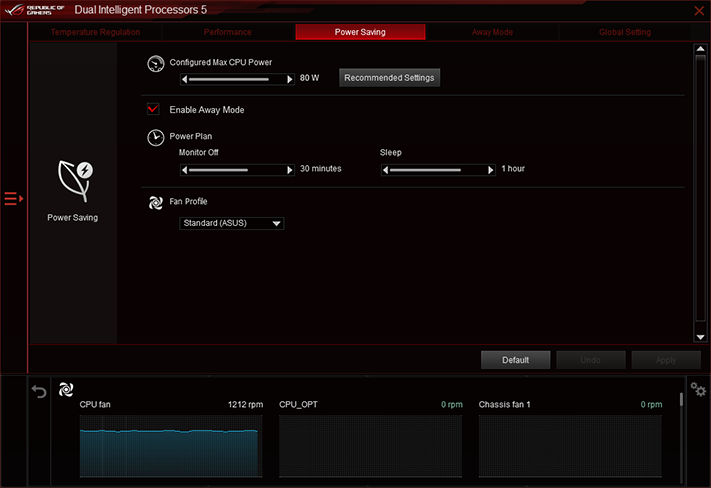Click the main panel scrollbar down arrow

pyautogui.click(x=701, y=337)
